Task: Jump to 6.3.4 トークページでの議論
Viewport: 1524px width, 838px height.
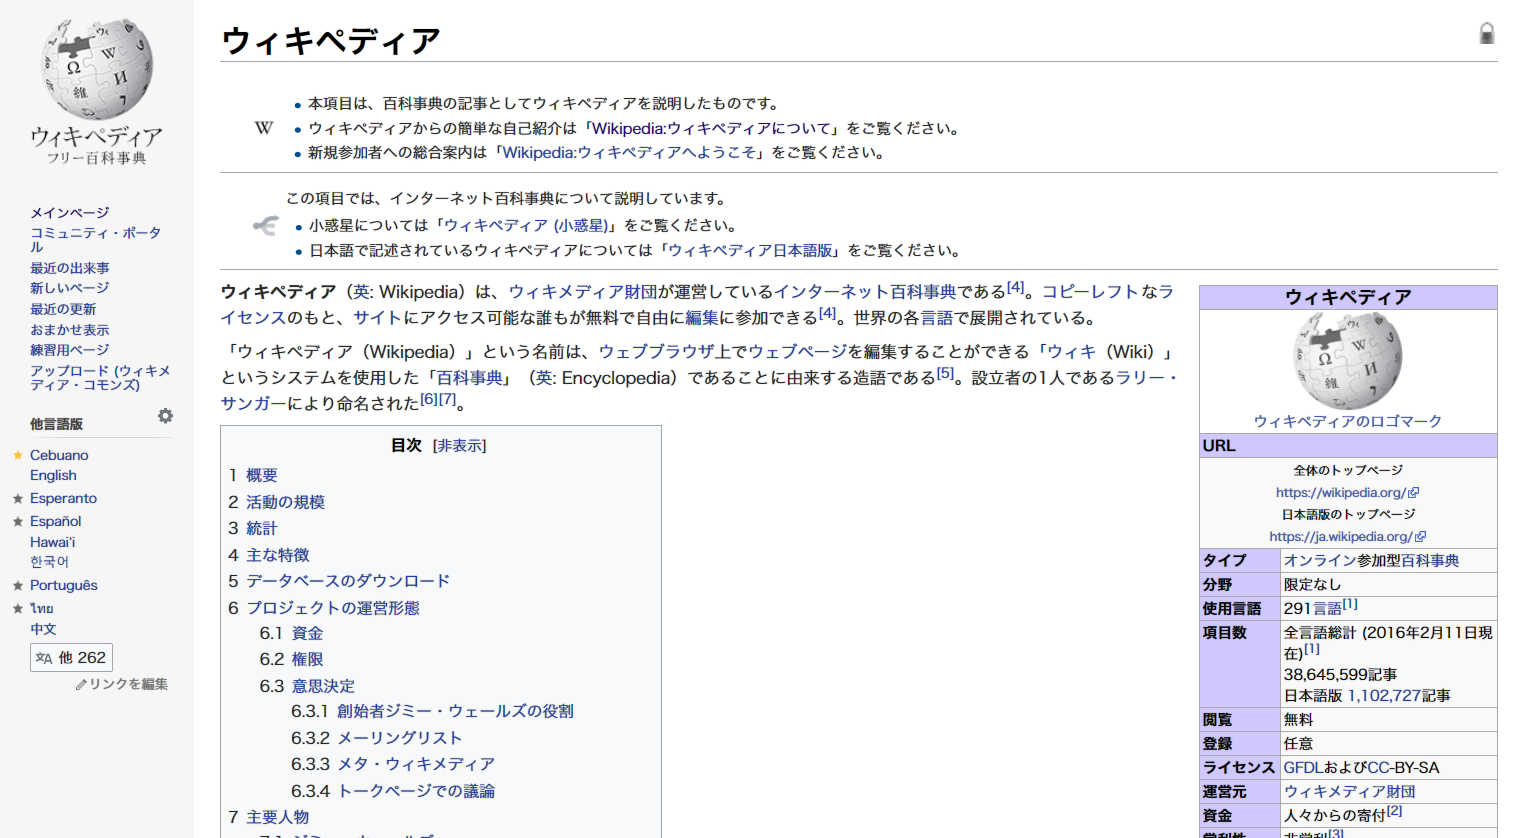Action: [416, 791]
